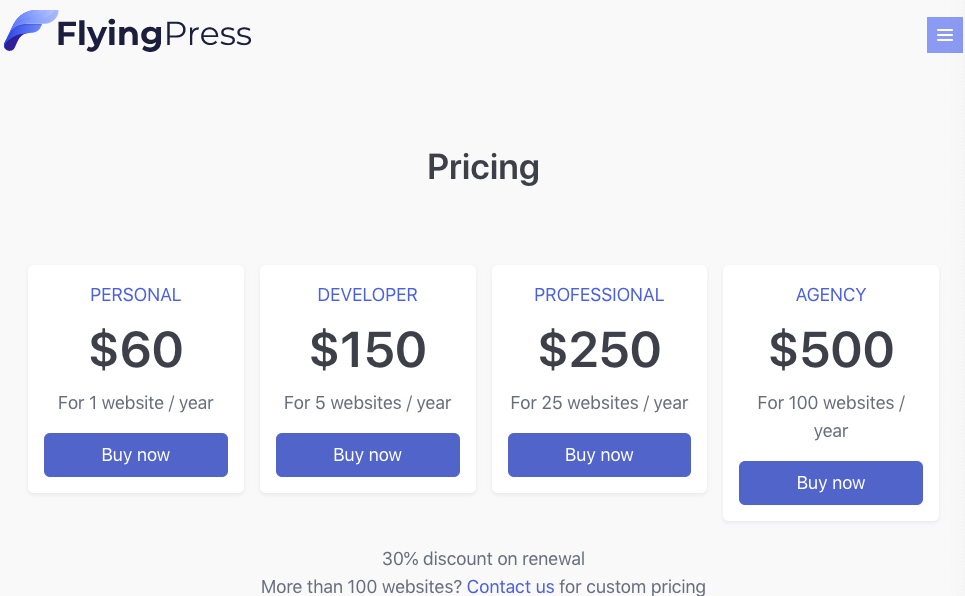Select the AGENCY plan title
The height and width of the screenshot is (596, 965).
pyautogui.click(x=830, y=295)
